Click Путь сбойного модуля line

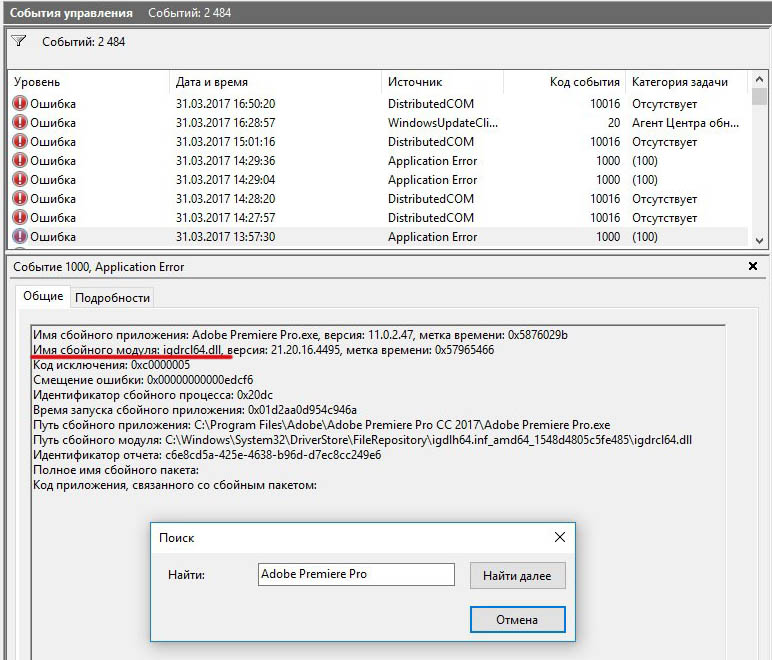(x=362, y=440)
